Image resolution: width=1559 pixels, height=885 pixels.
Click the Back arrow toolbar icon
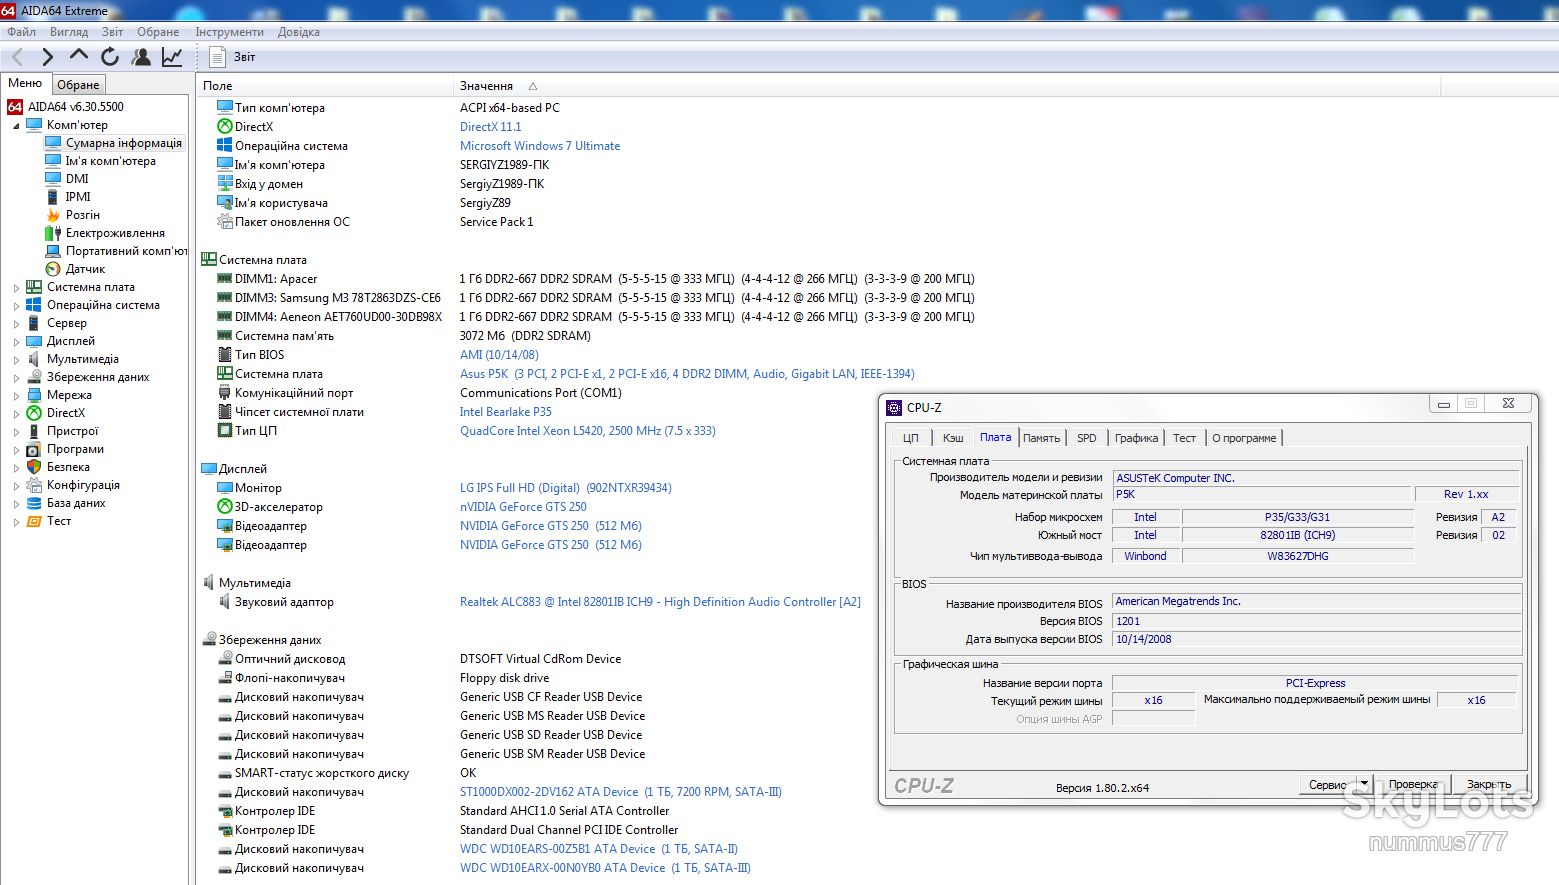click(17, 57)
